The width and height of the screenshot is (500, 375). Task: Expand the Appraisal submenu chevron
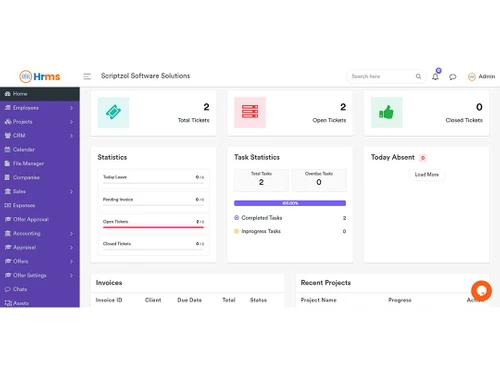(x=71, y=247)
